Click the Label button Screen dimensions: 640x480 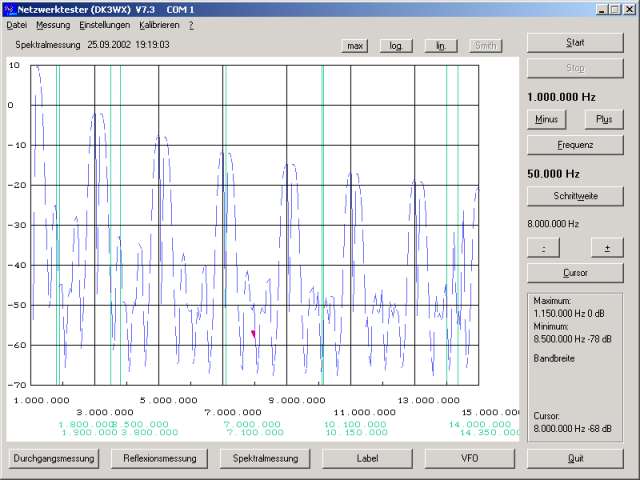pos(367,459)
